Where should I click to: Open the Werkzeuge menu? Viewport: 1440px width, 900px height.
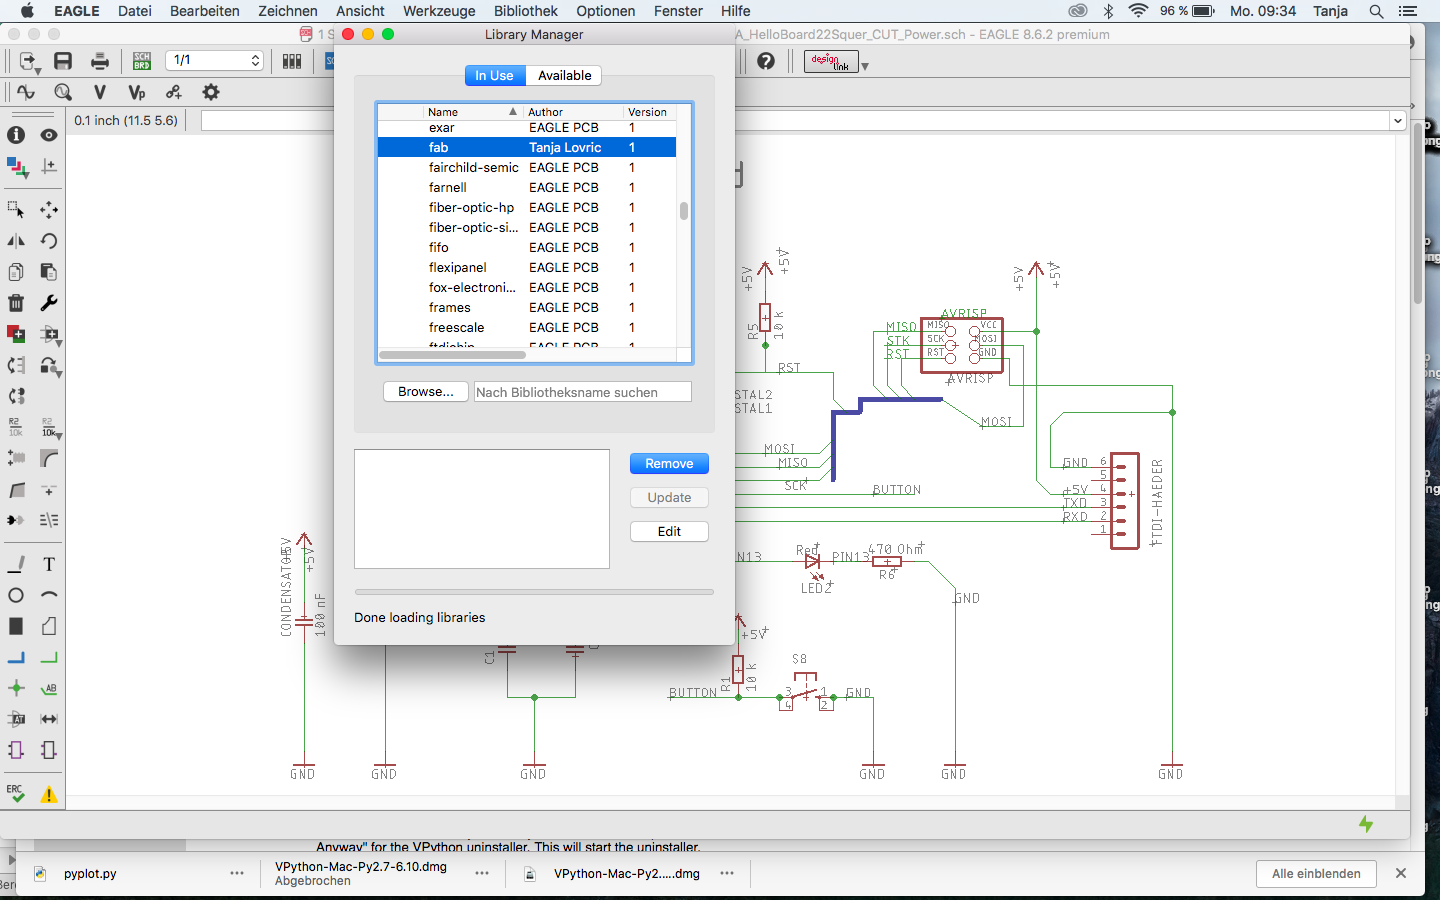439,11
